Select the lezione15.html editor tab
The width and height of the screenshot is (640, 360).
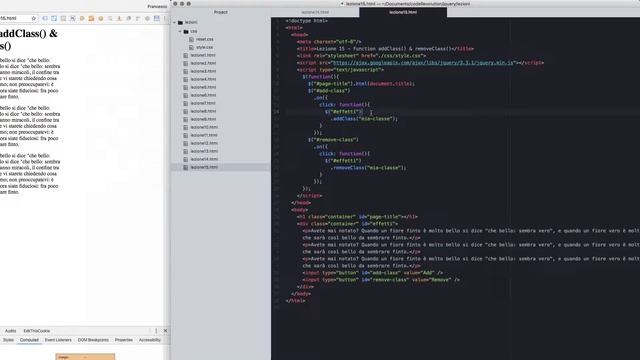pyautogui.click(x=403, y=12)
